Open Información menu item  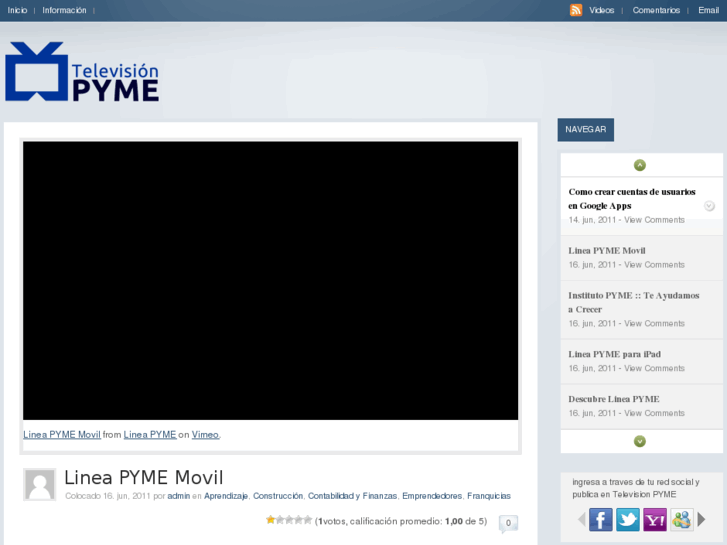pos(64,10)
